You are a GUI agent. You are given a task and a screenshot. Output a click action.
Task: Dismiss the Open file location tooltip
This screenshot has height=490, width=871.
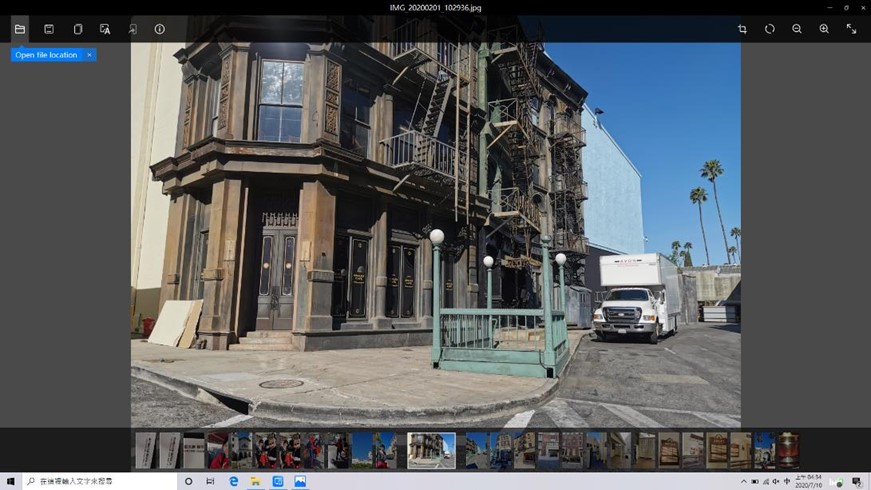tap(89, 55)
